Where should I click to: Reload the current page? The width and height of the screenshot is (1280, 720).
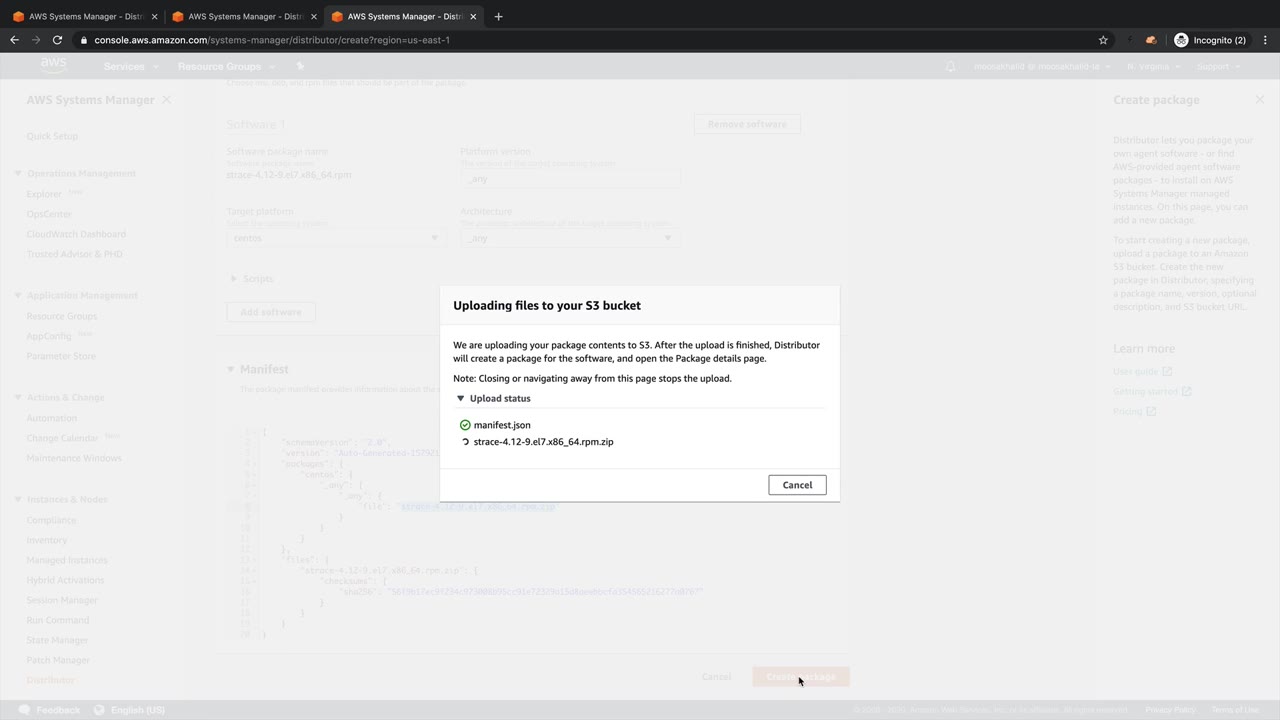(57, 40)
